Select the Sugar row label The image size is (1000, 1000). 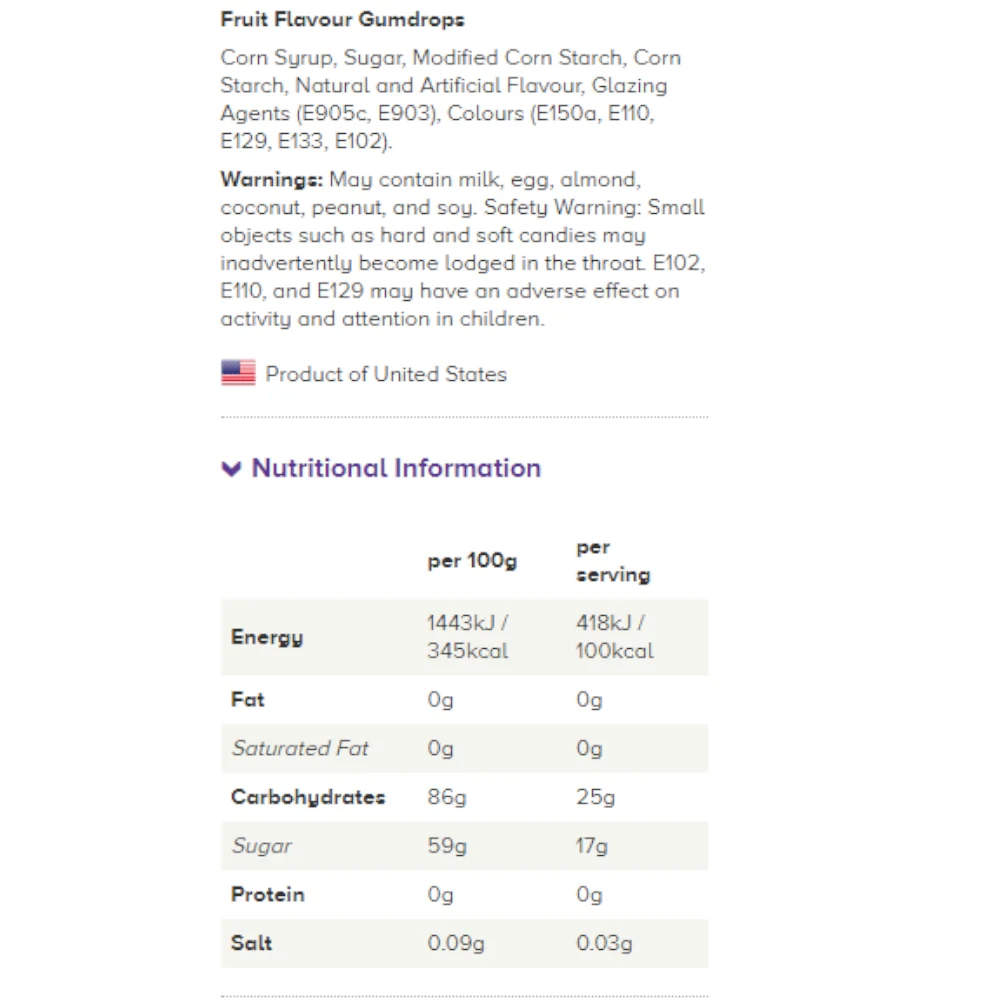[x=261, y=846]
